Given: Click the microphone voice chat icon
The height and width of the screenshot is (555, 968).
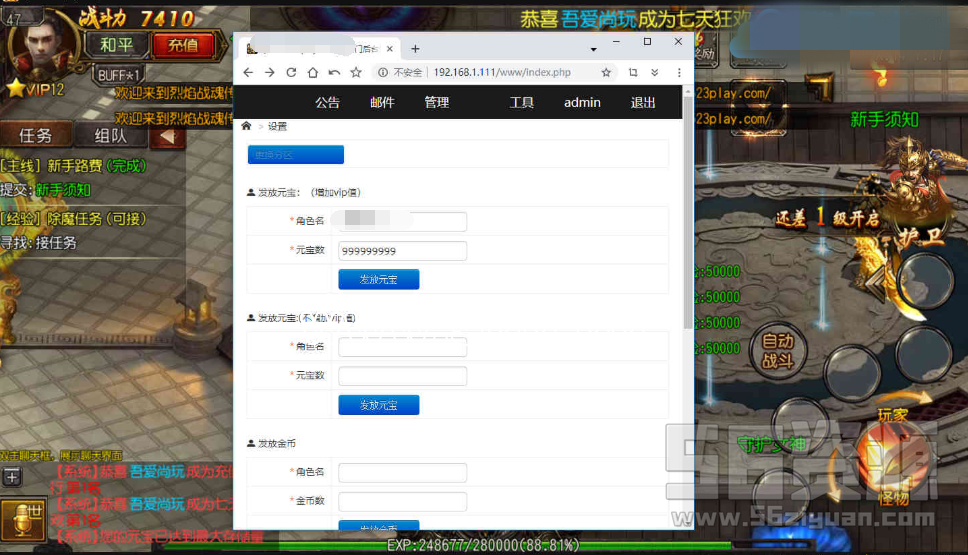Looking at the screenshot, I should tap(20, 521).
